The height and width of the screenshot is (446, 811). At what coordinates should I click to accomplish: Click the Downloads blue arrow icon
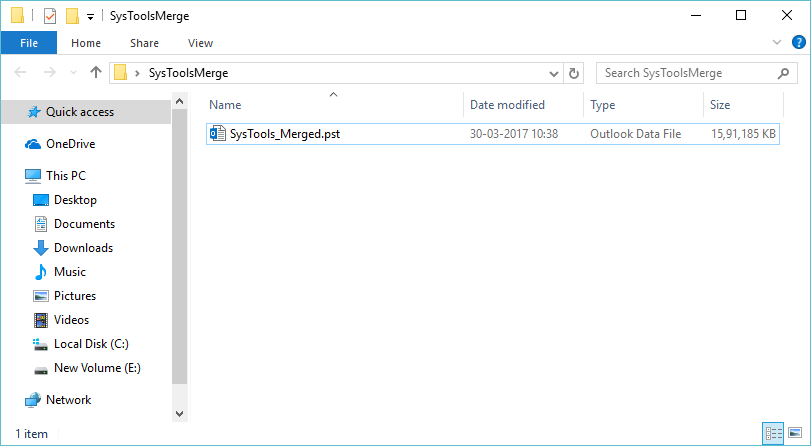pyautogui.click(x=41, y=248)
